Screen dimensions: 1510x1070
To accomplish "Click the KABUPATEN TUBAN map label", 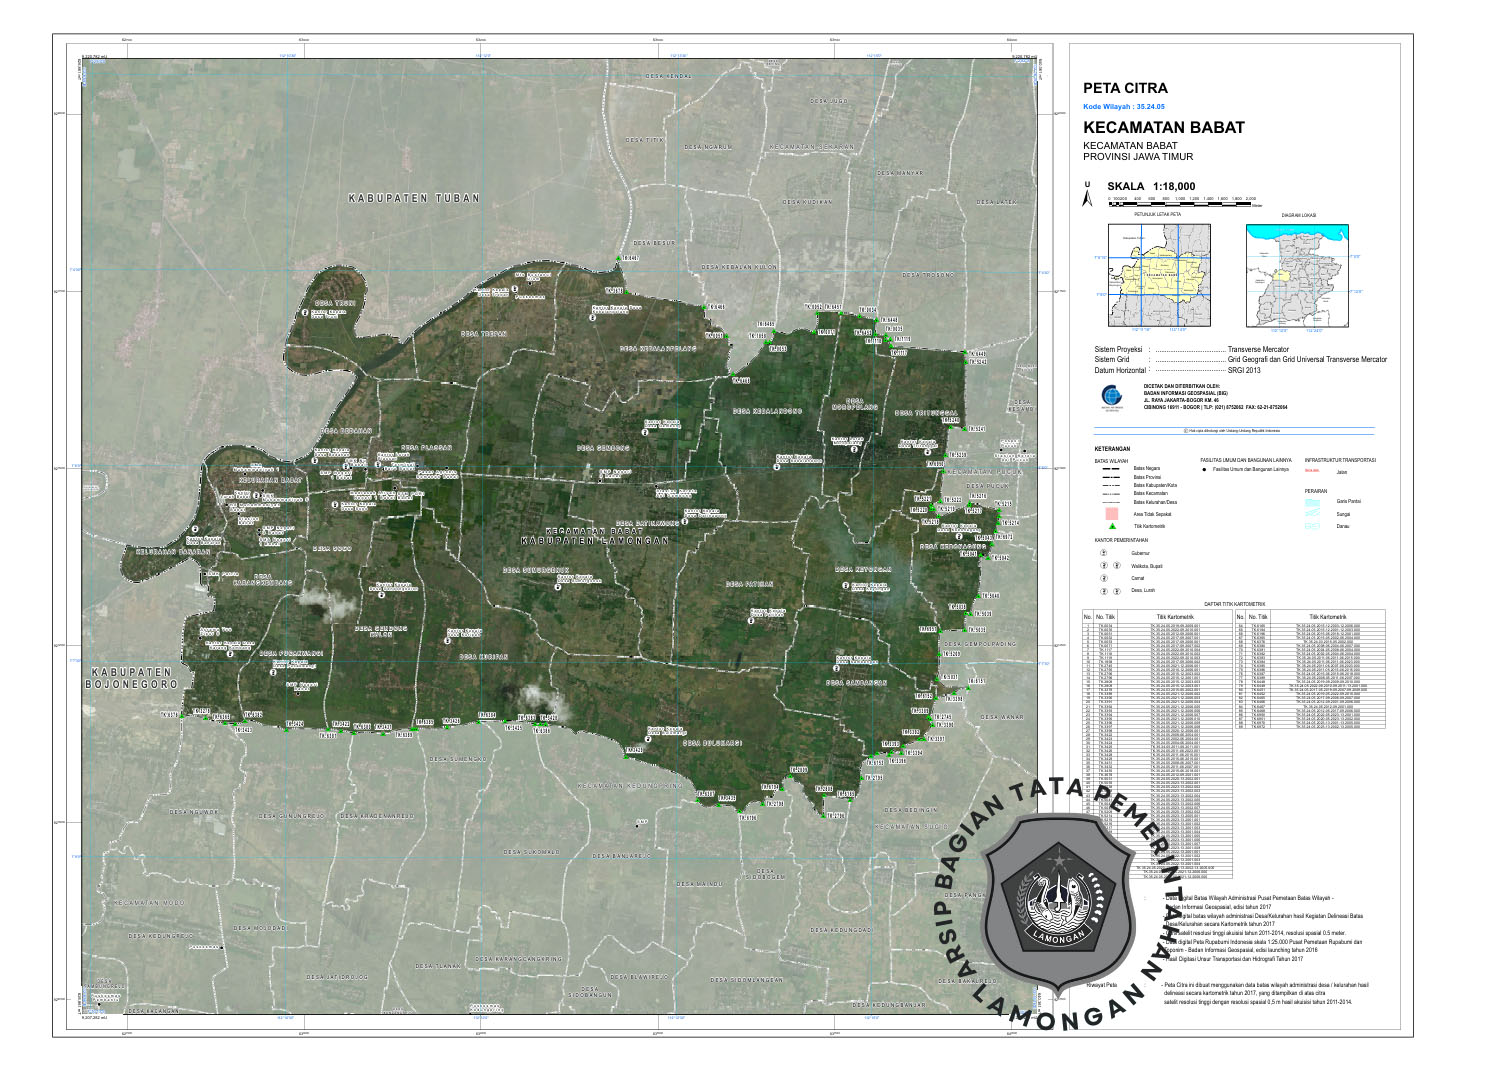I will coord(413,198).
